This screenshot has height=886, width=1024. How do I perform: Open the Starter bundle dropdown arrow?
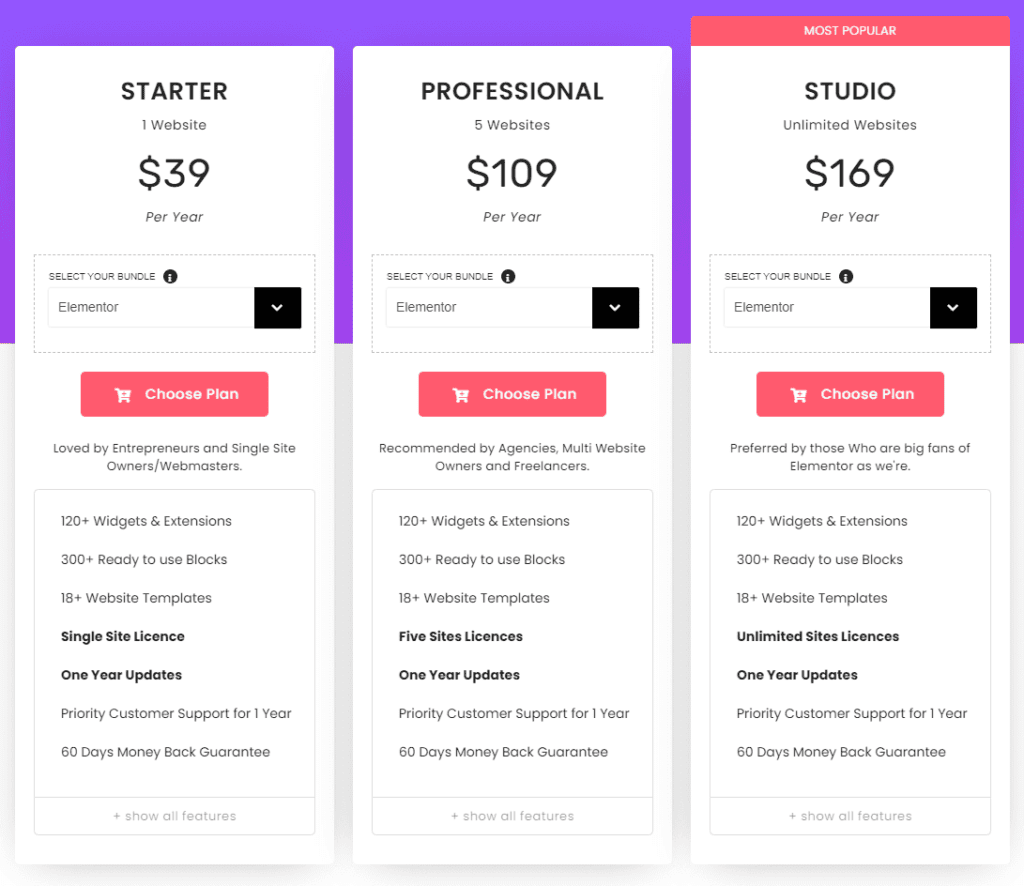click(x=277, y=308)
